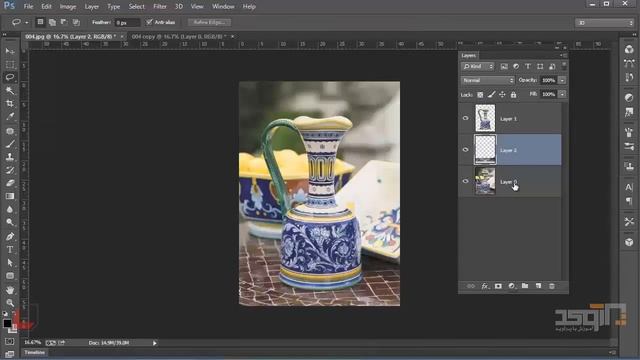
Task: Open the Filter menu
Action: pos(160,7)
